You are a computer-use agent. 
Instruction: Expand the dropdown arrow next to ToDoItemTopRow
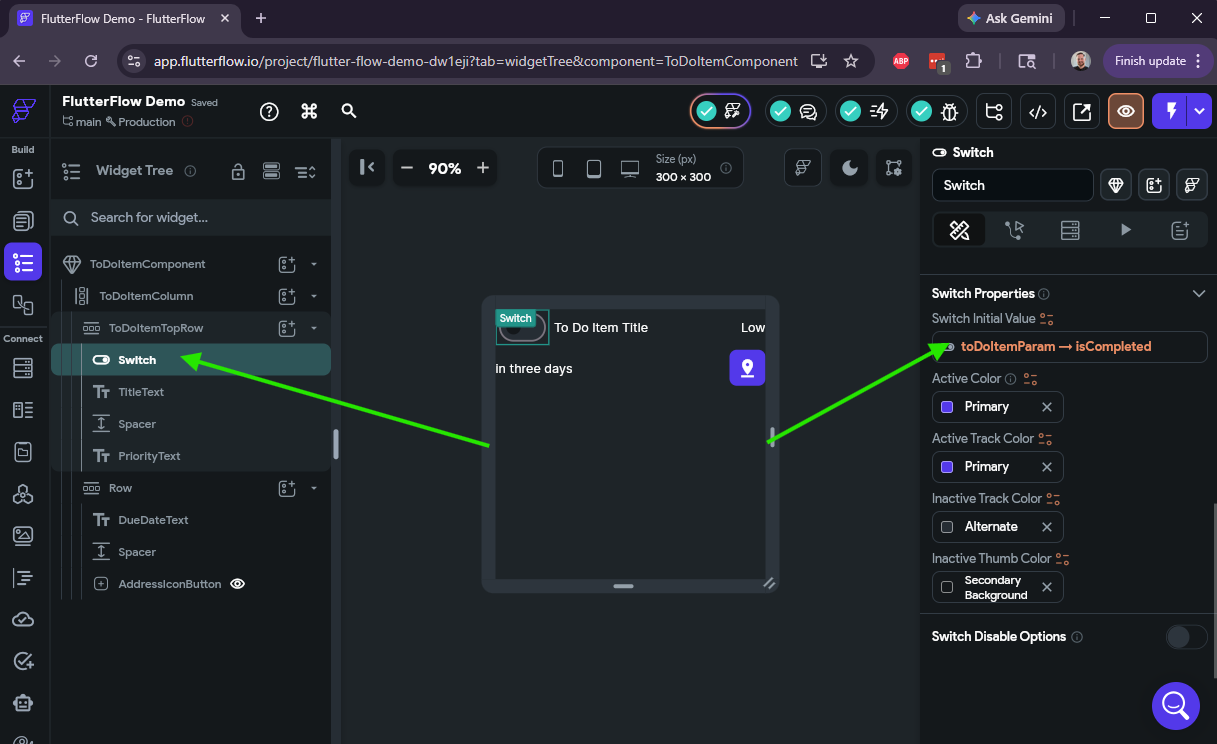[x=314, y=328]
